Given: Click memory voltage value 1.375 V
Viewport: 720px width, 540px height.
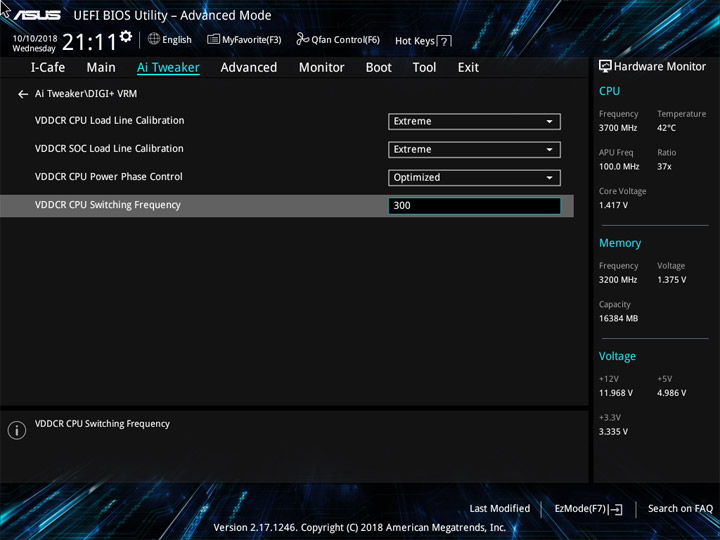Looking at the screenshot, I should click(671, 280).
